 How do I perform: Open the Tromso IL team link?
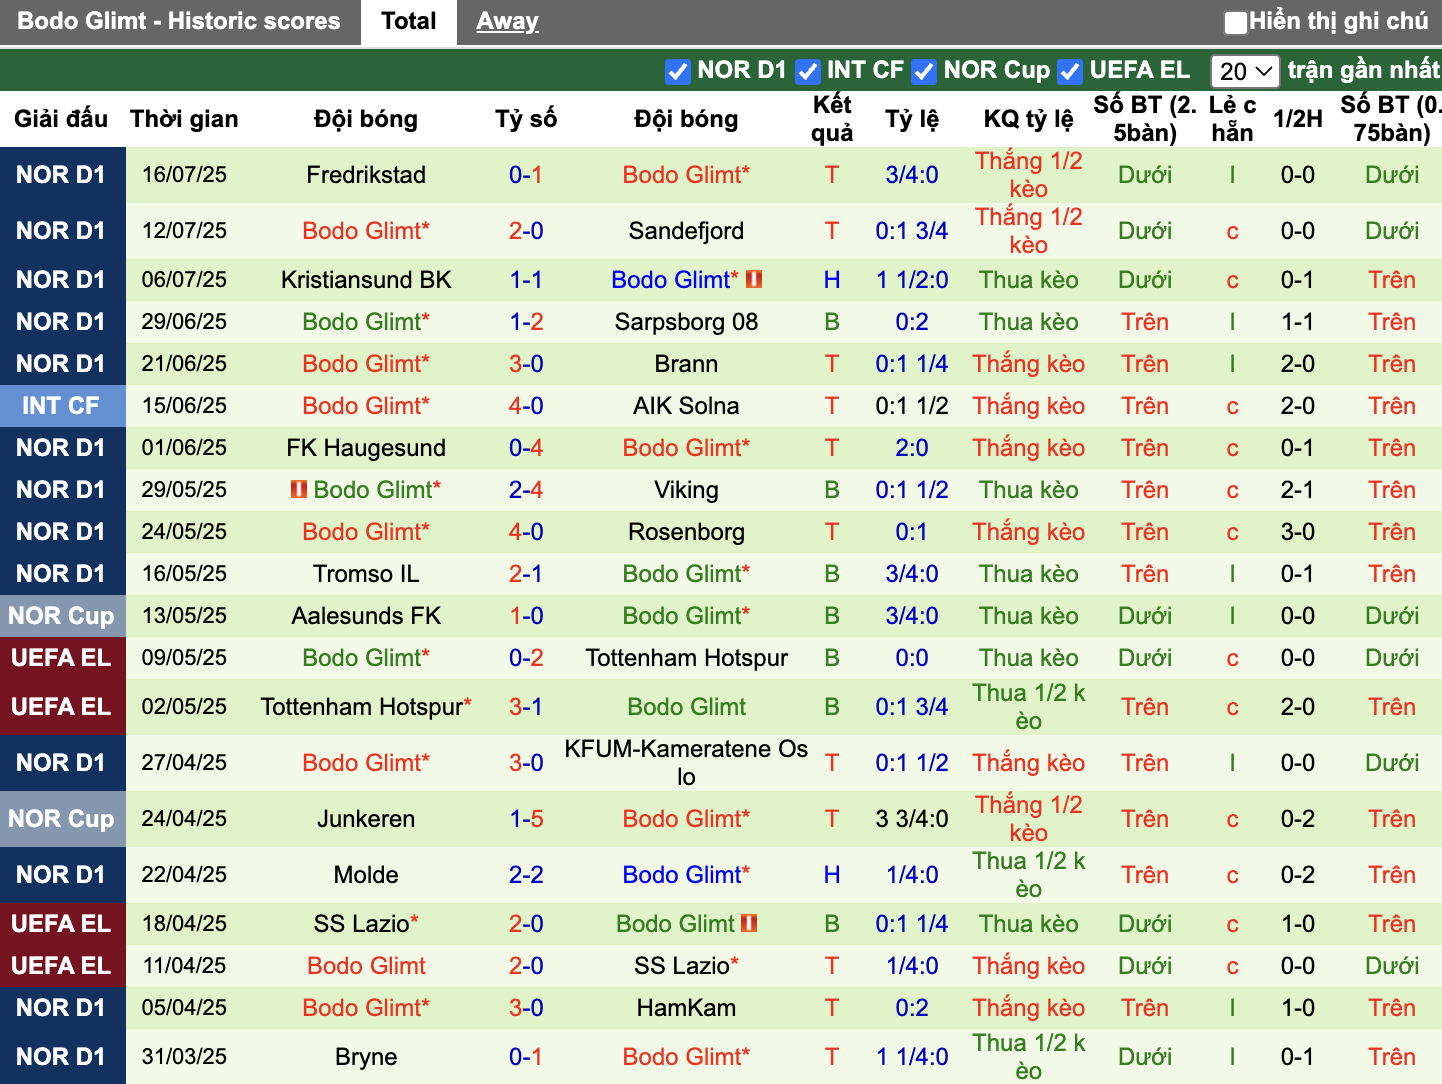click(x=366, y=574)
